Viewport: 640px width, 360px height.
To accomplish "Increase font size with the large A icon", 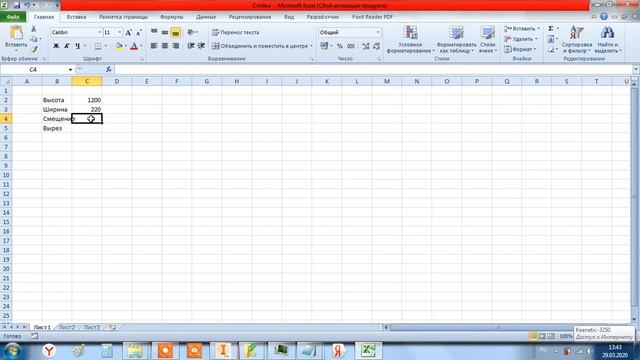I will 129,32.
